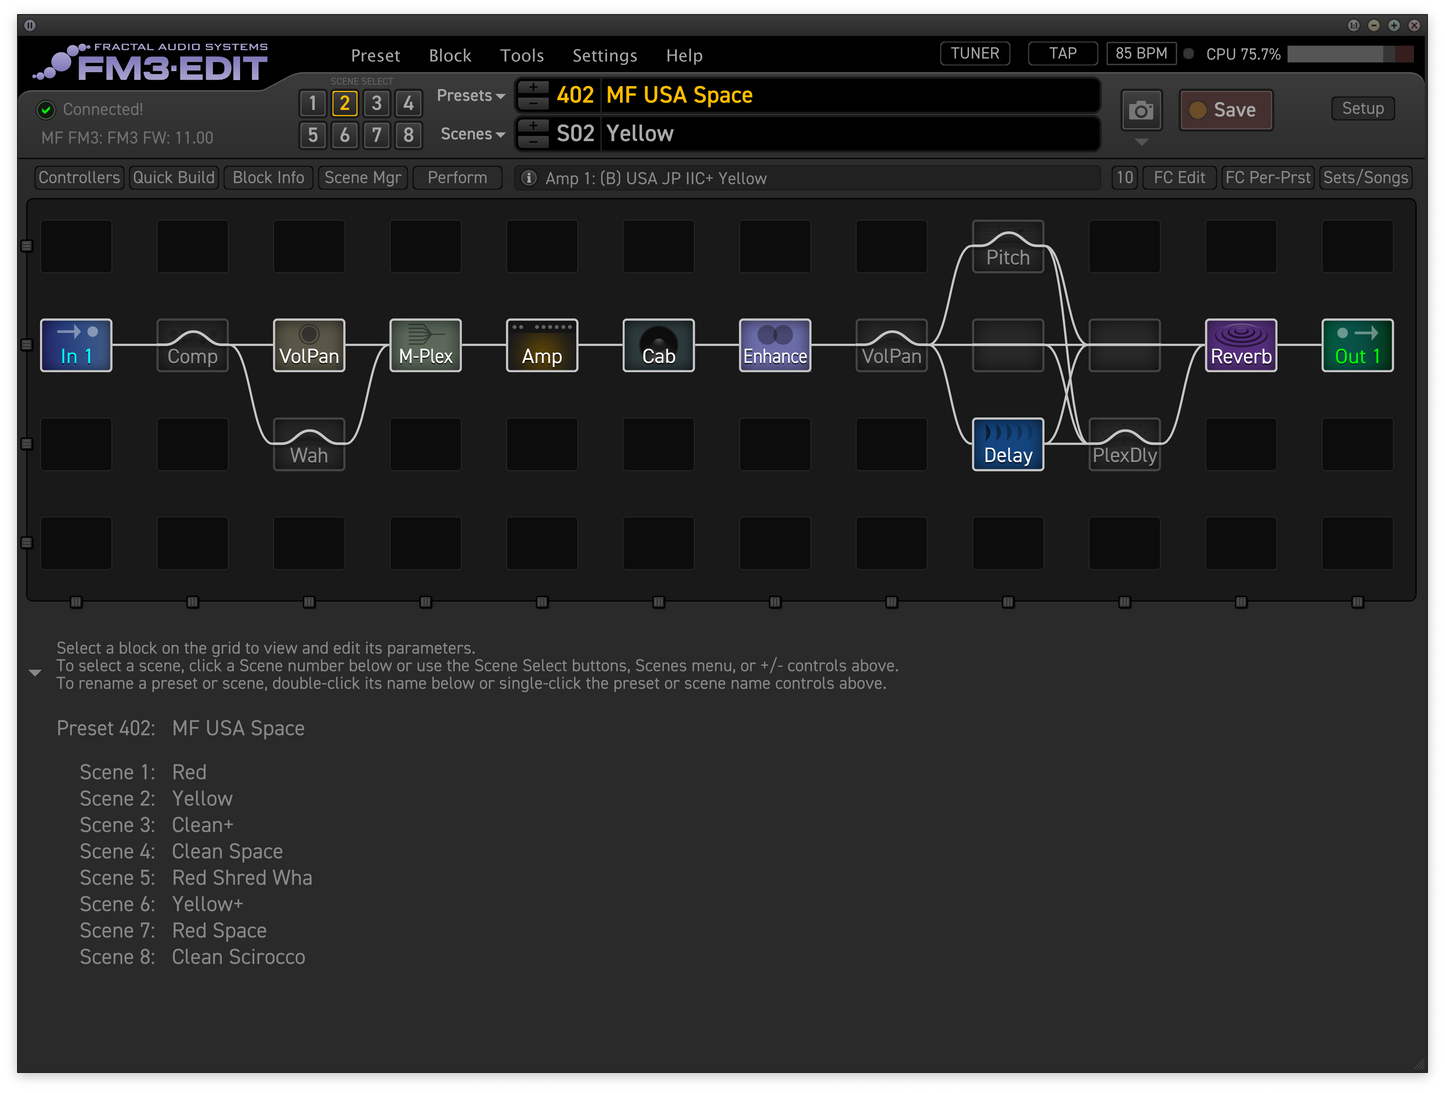This screenshot has width=1445, height=1093.
Task: Select the In 1 input block
Action: [x=76, y=345]
